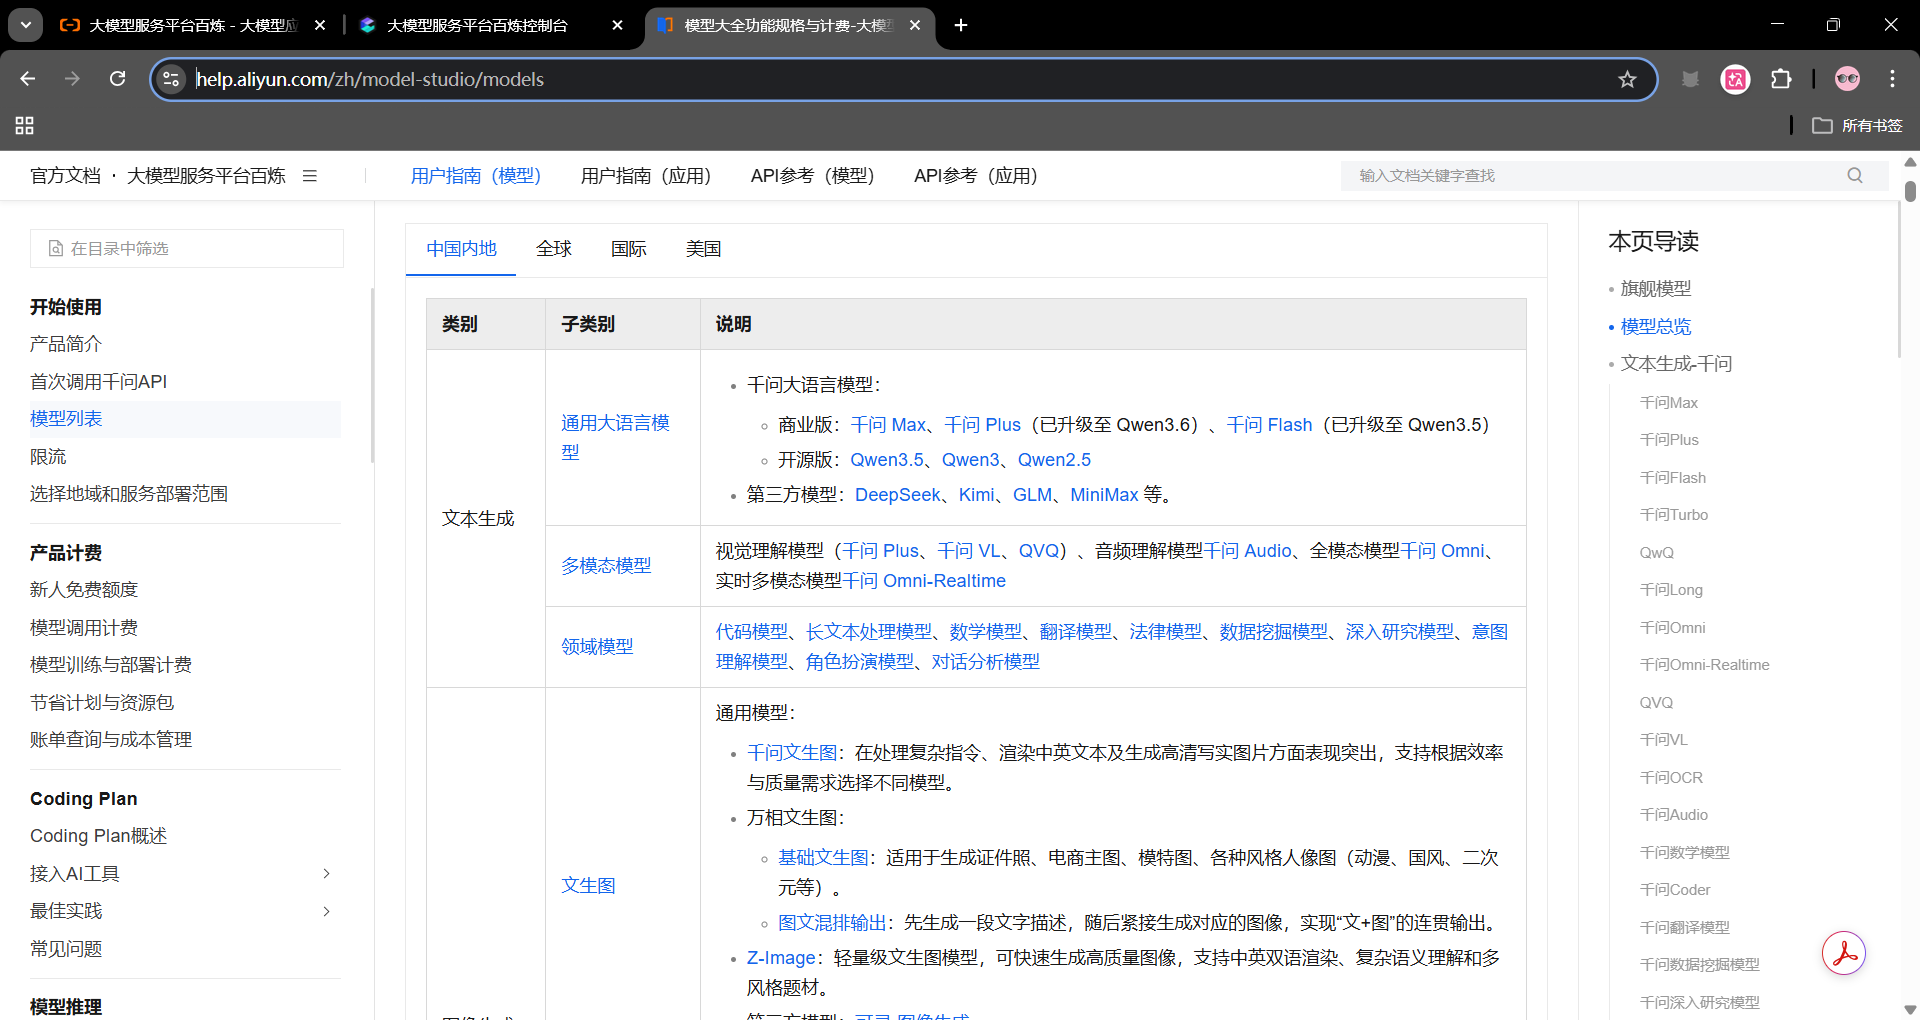The image size is (1920, 1020).
Task: Open the 领域模型 subcategory link
Action: pos(597,647)
